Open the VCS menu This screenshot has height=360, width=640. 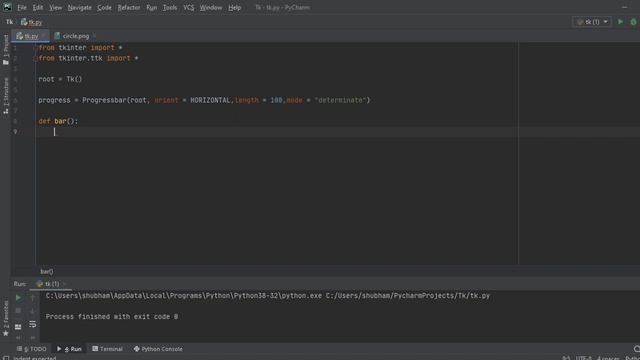(189, 7)
